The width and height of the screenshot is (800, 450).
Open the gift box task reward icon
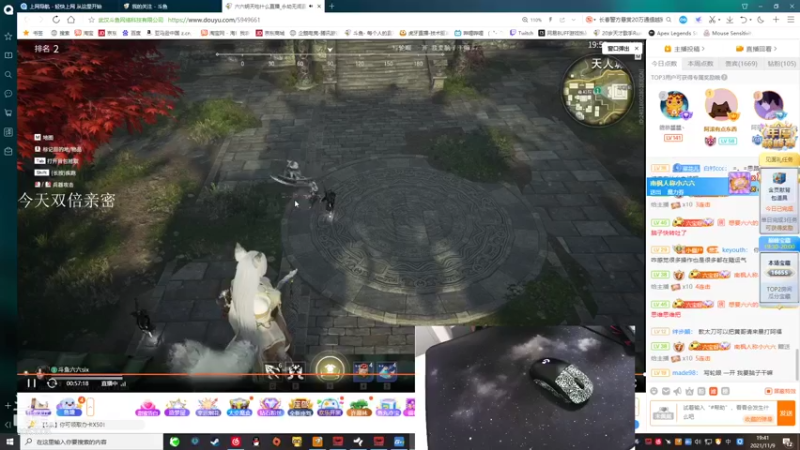779,180
